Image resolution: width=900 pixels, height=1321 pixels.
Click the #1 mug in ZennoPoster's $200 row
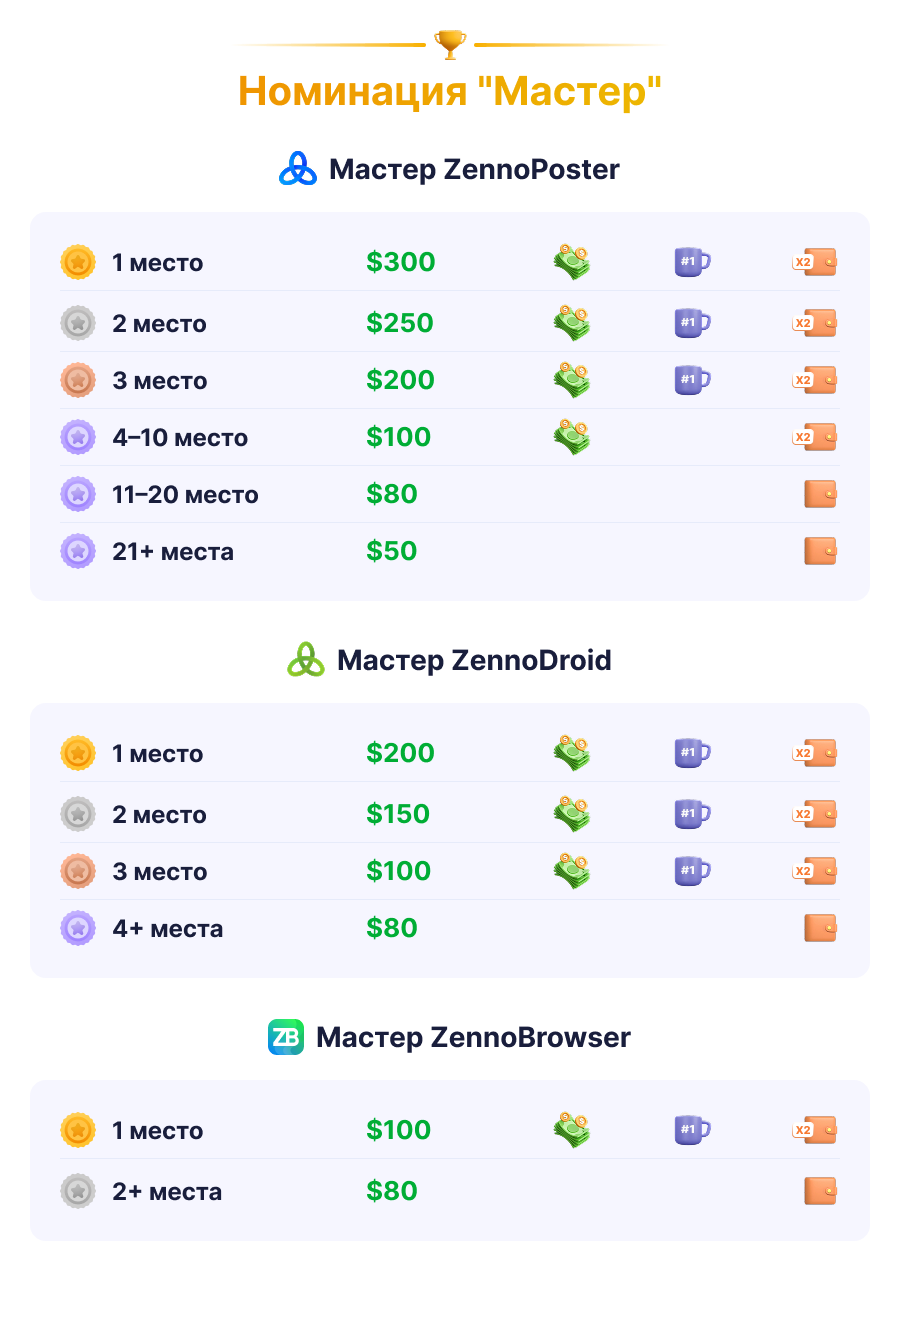[x=692, y=380]
